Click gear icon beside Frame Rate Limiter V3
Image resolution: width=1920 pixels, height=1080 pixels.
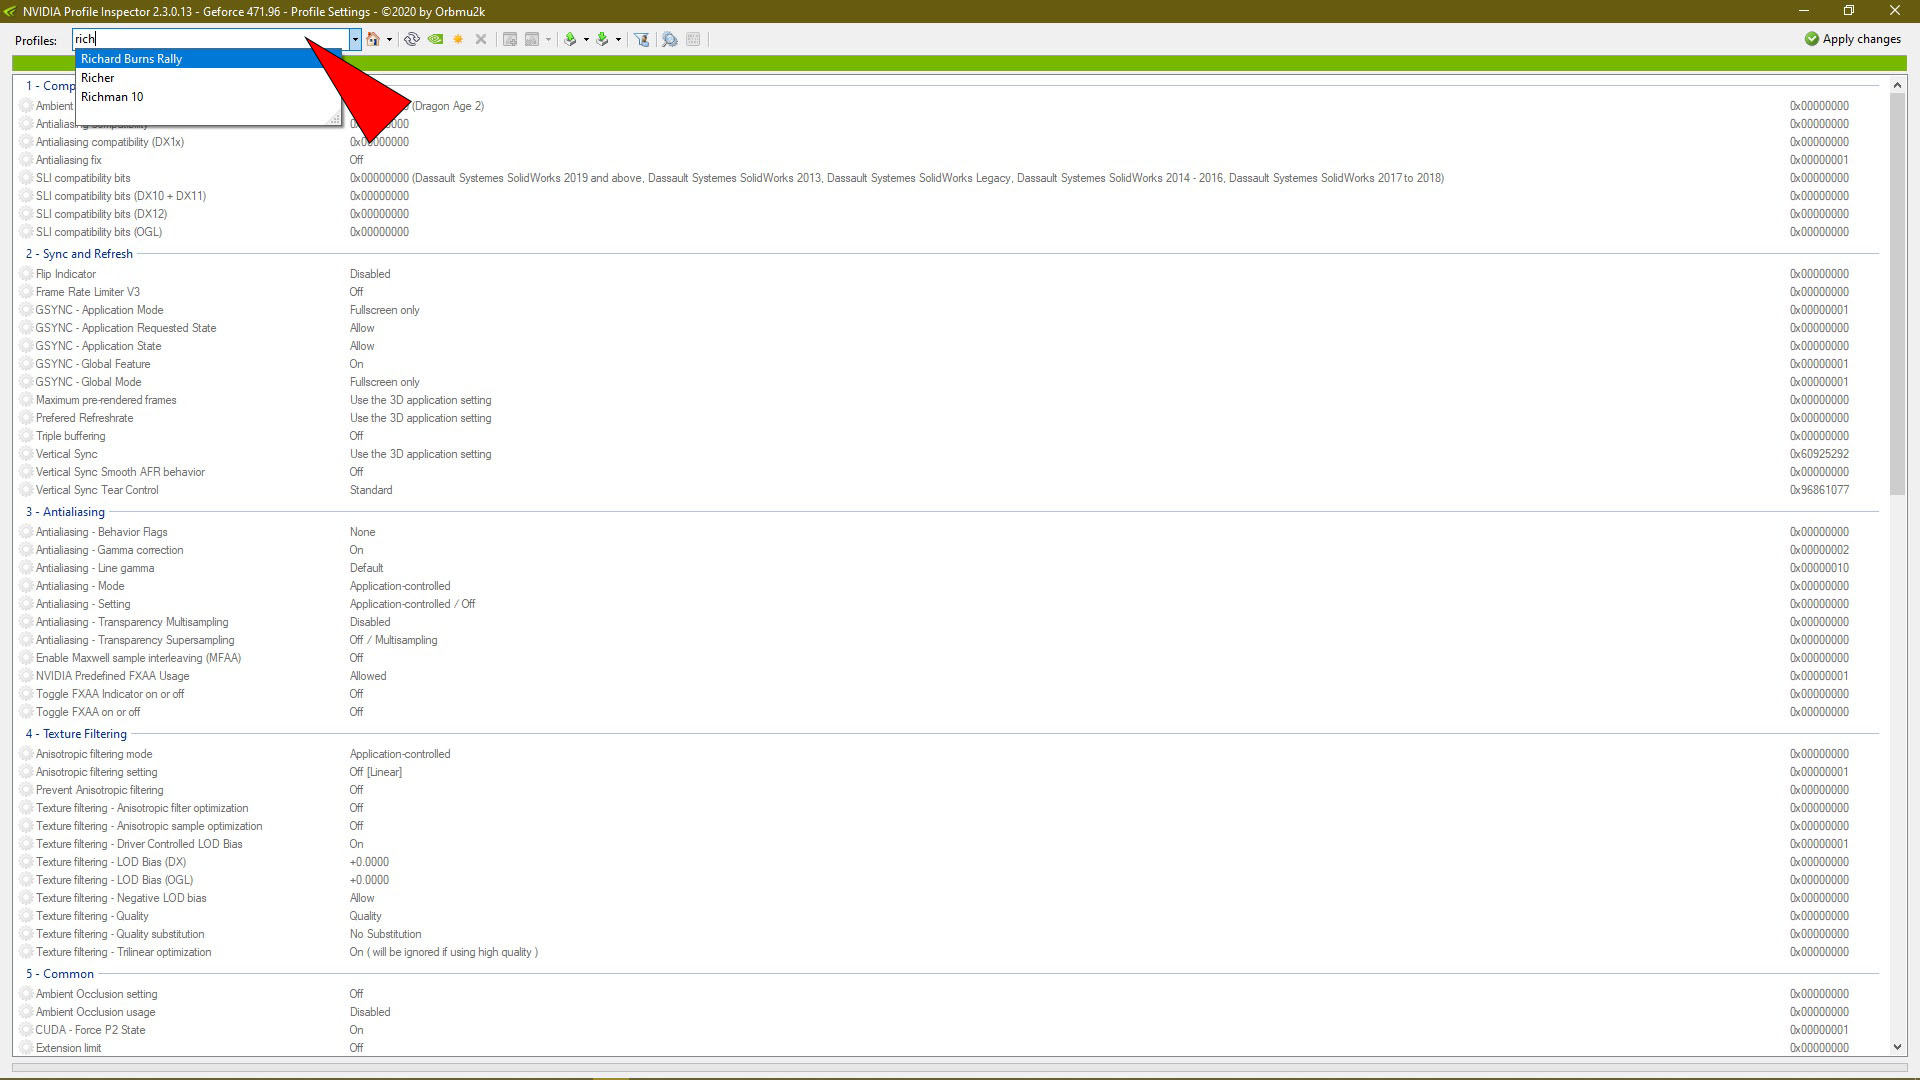27,292
